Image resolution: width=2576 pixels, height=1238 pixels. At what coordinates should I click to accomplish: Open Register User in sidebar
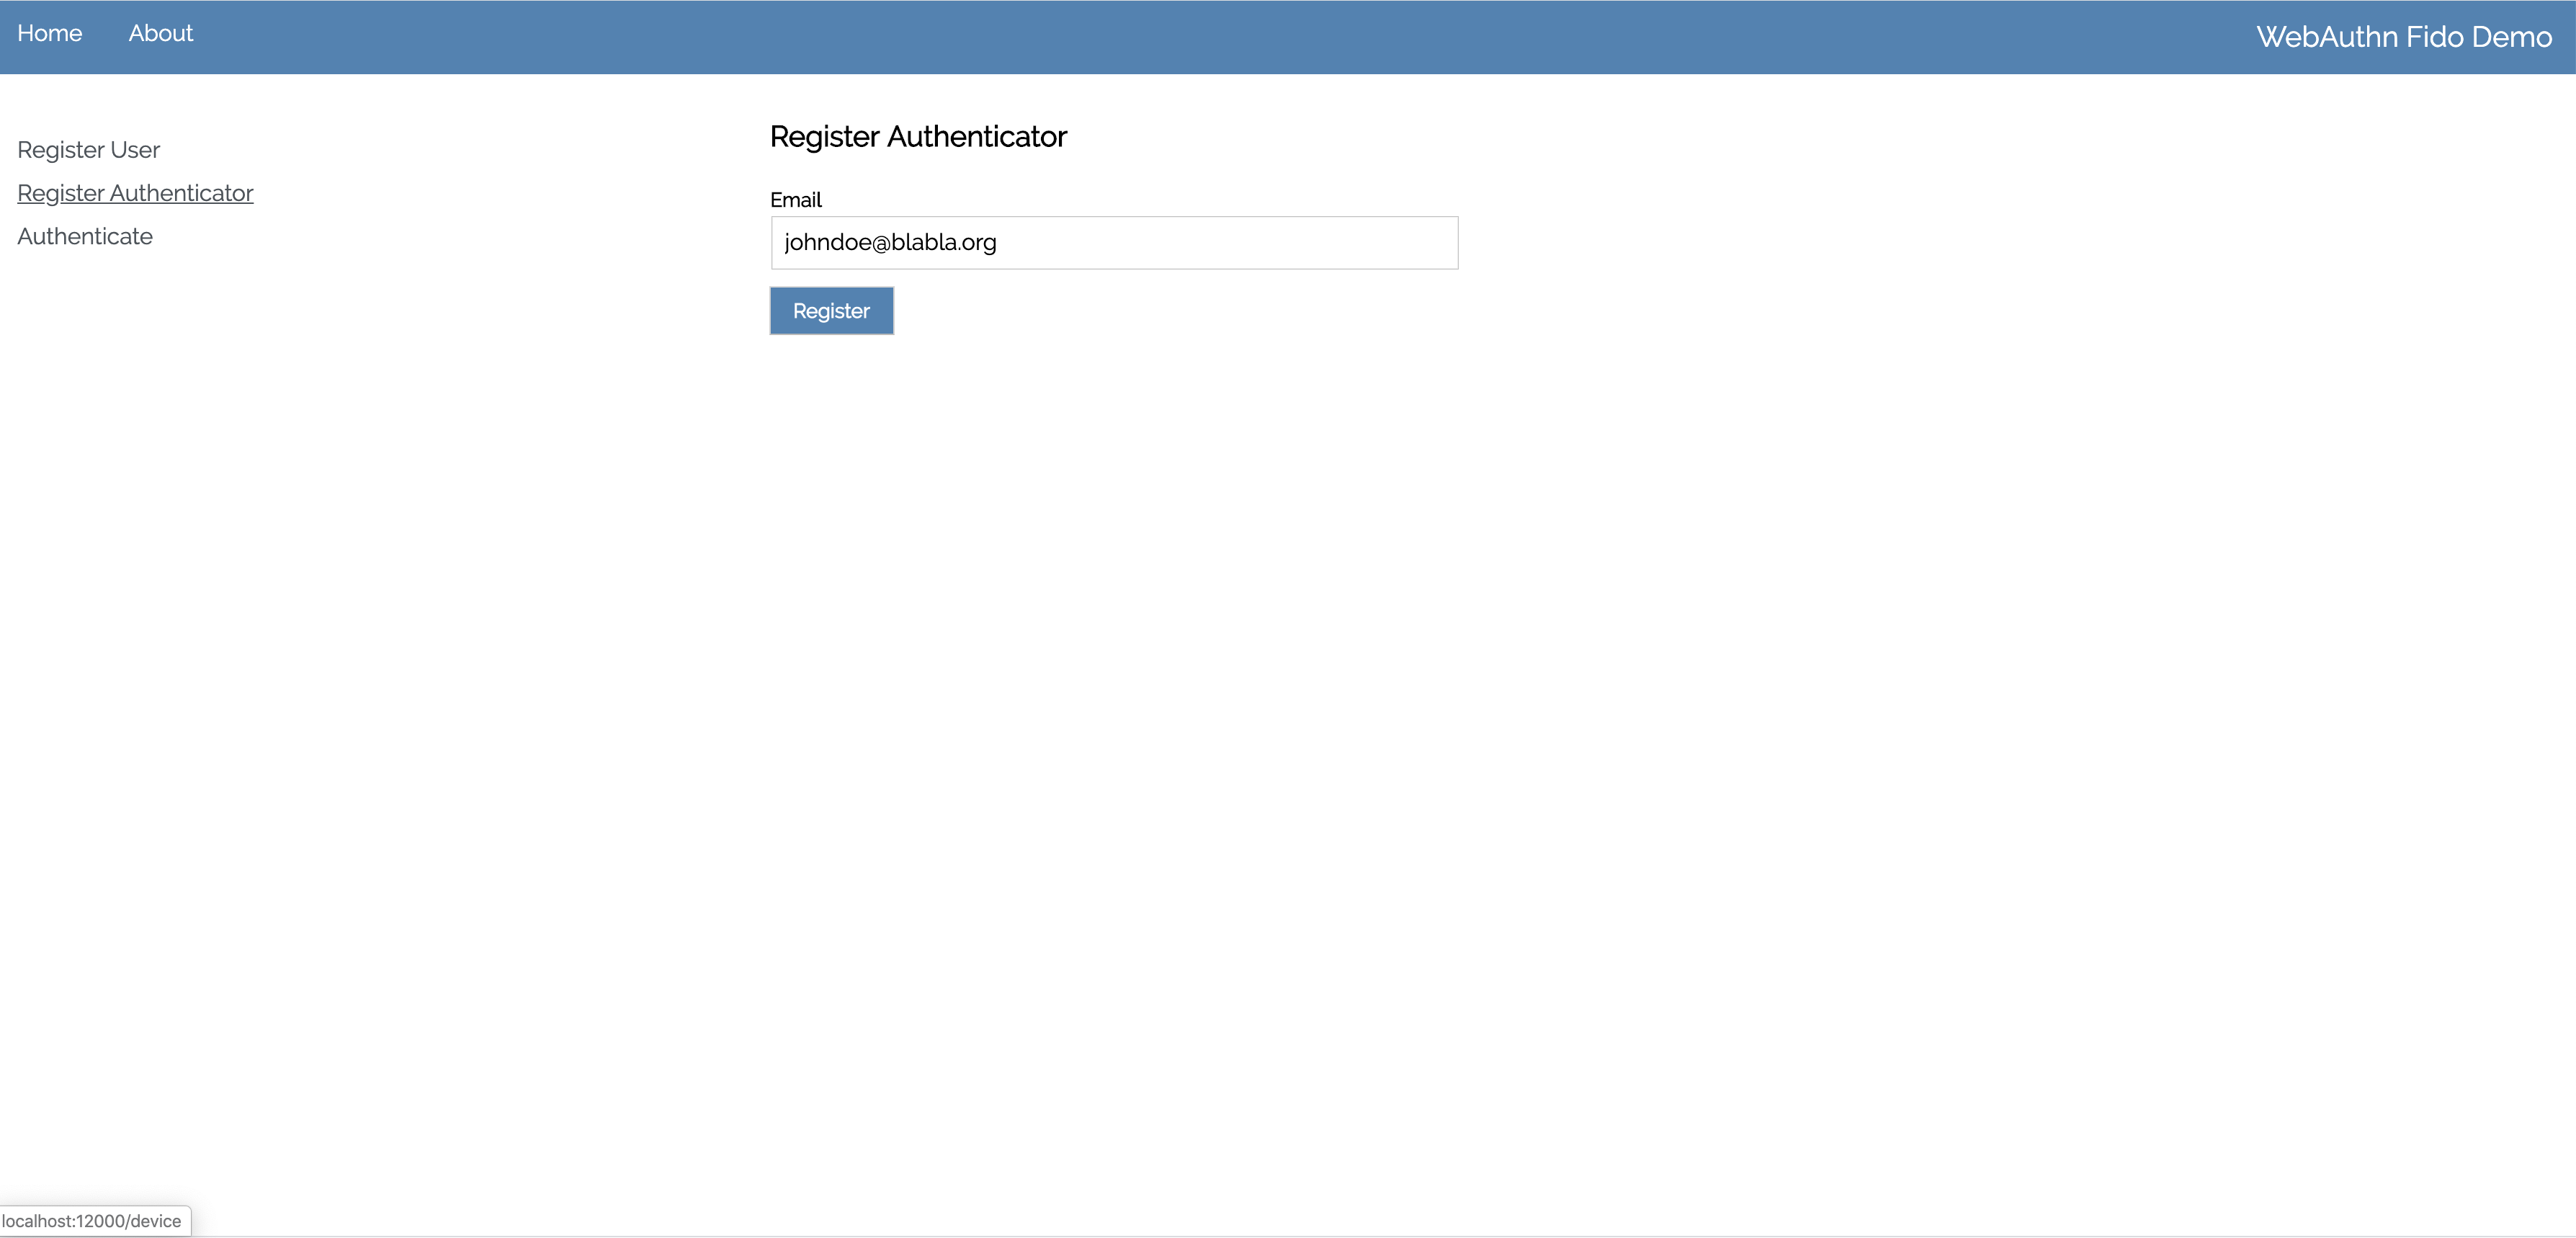[x=88, y=150]
